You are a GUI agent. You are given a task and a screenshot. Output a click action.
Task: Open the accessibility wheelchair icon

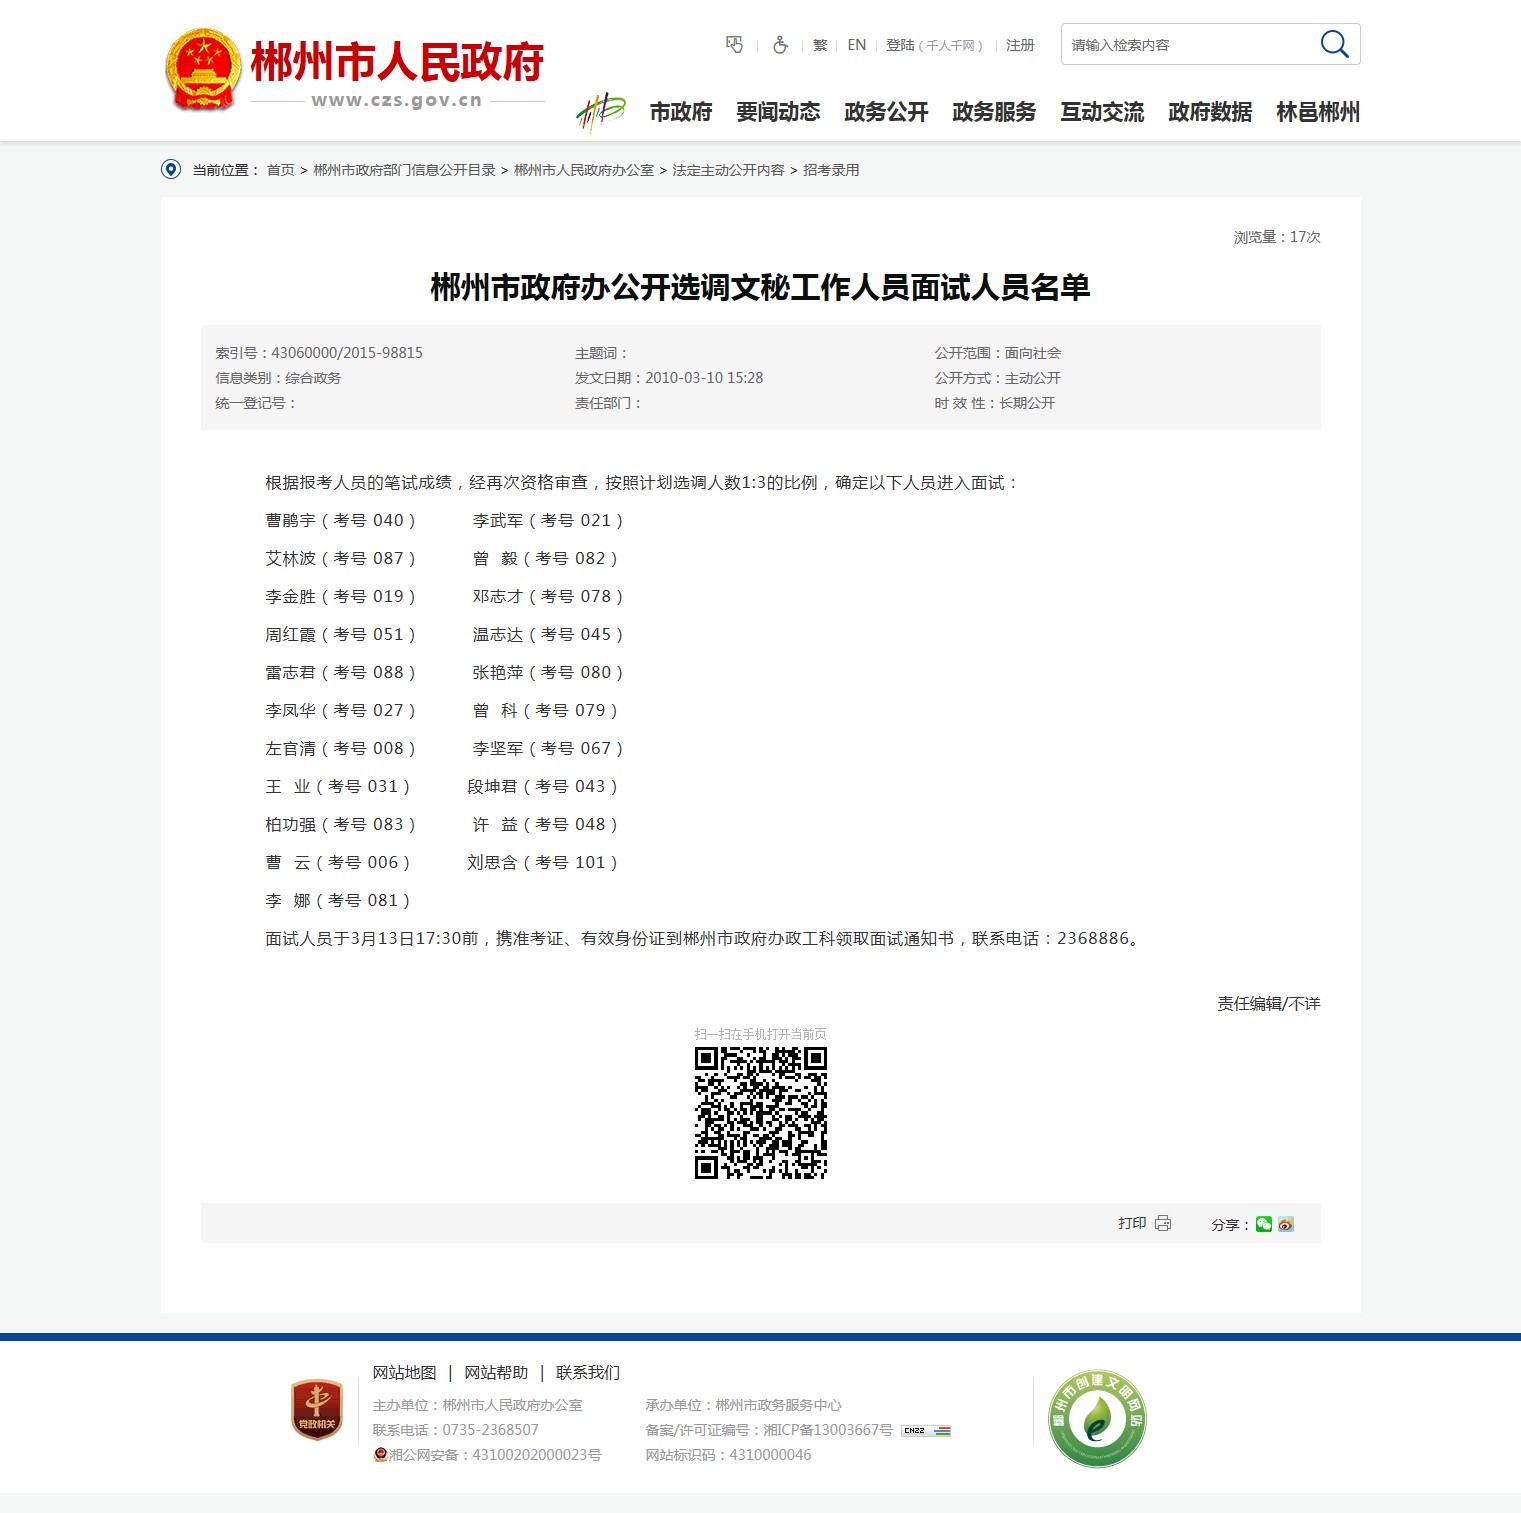coord(780,45)
